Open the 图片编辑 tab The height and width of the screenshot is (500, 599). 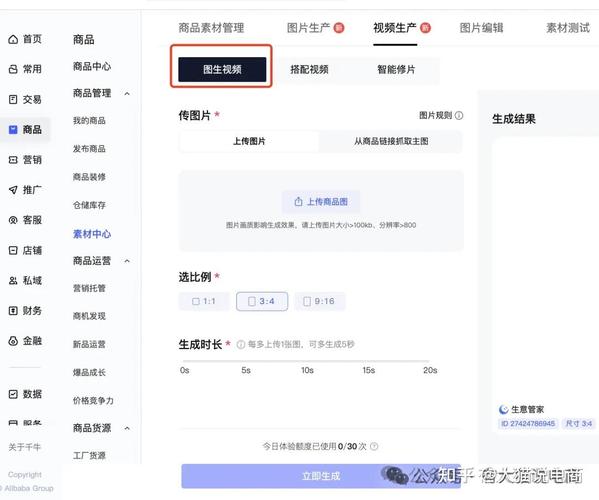point(481,28)
